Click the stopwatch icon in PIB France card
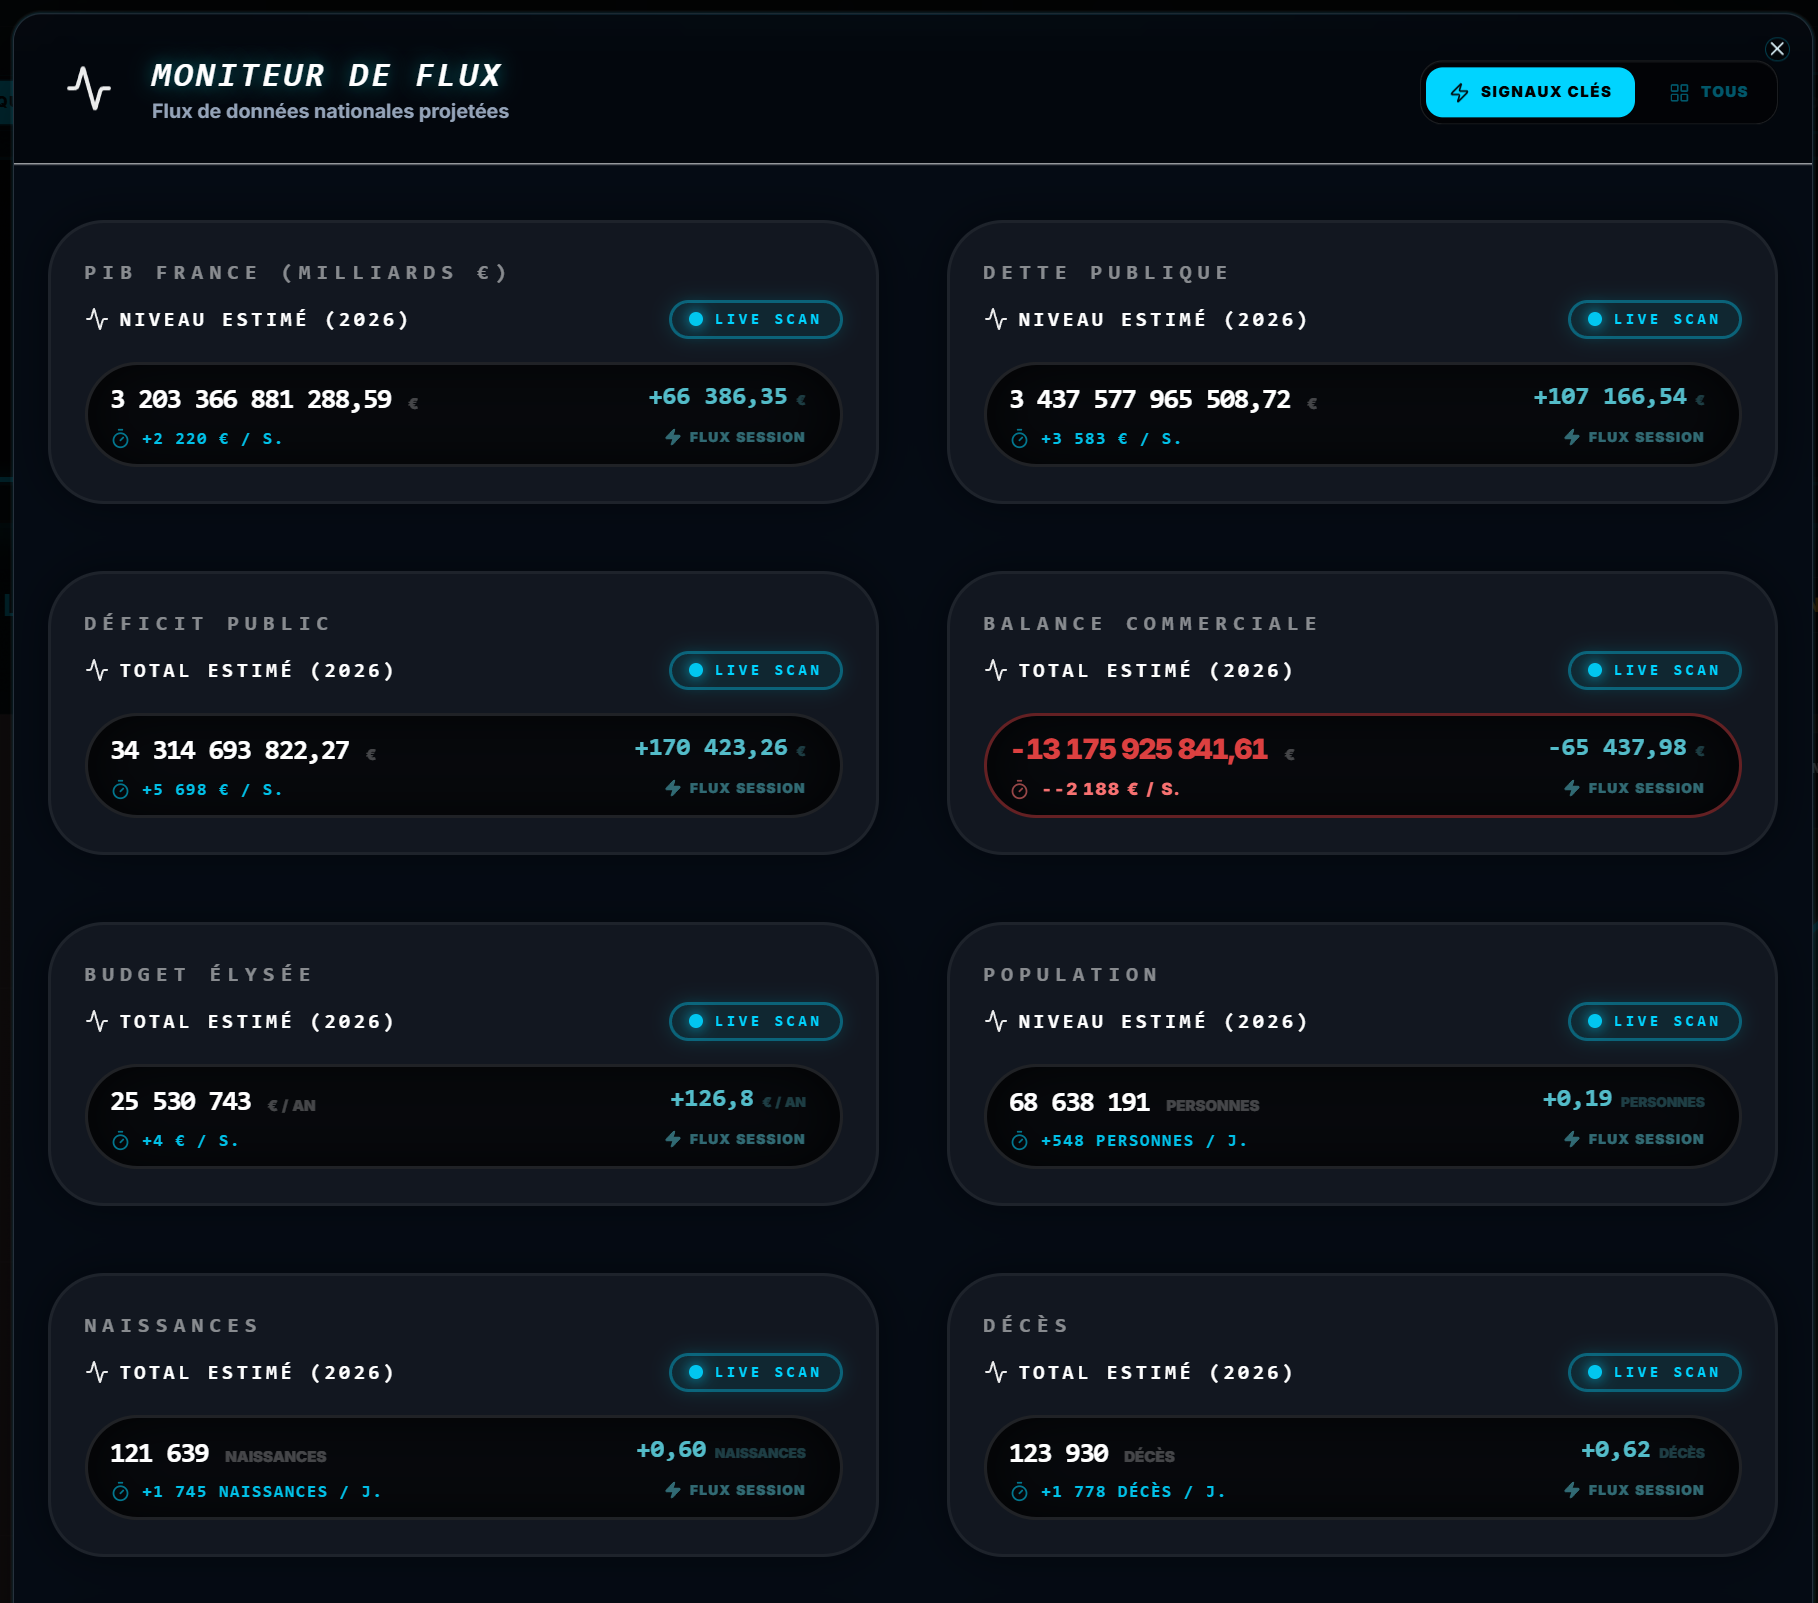Image resolution: width=1818 pixels, height=1603 pixels. coord(121,439)
